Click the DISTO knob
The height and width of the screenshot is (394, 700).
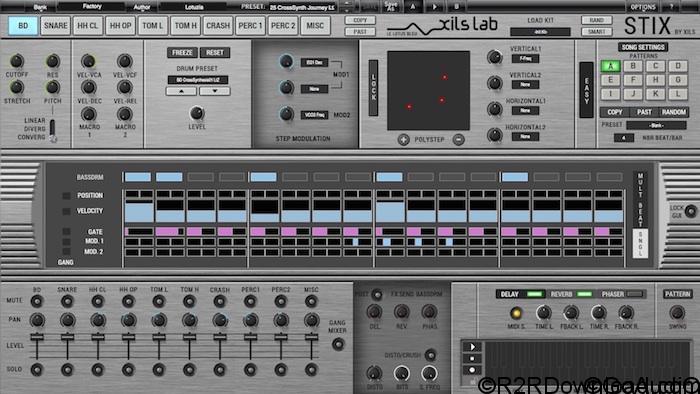(x=374, y=373)
